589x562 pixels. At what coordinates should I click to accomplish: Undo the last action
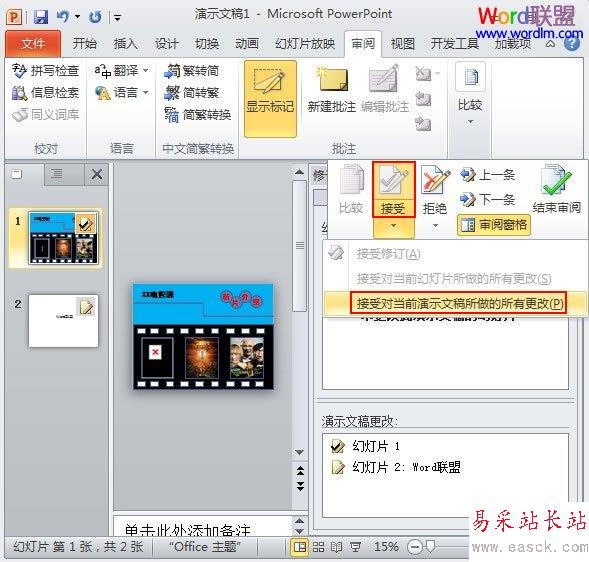(62, 17)
